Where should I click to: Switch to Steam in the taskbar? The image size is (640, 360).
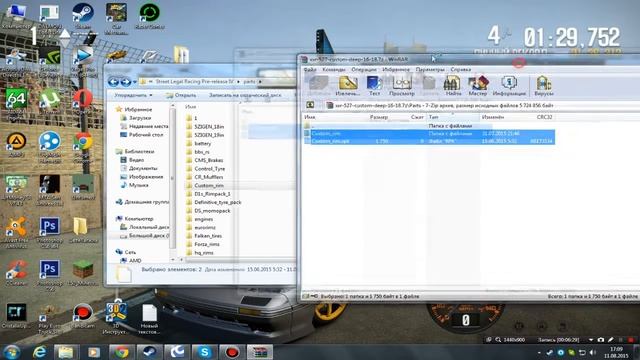[149, 352]
